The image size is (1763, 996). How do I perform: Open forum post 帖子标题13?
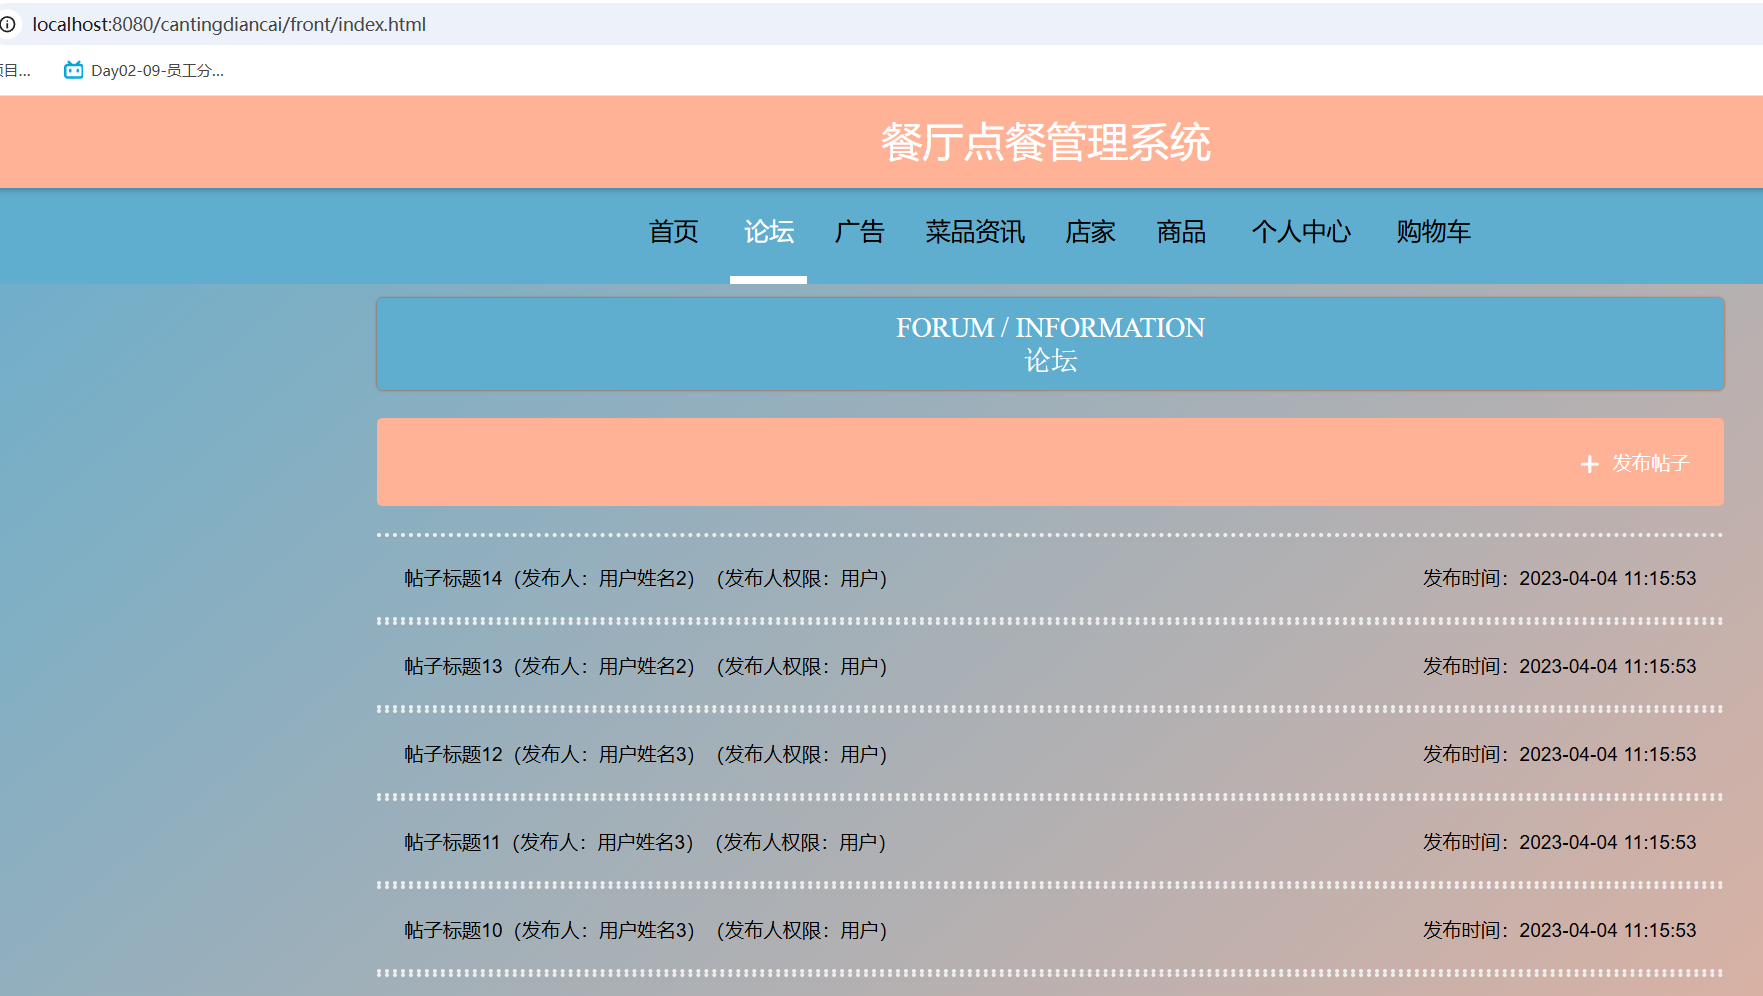click(x=453, y=667)
